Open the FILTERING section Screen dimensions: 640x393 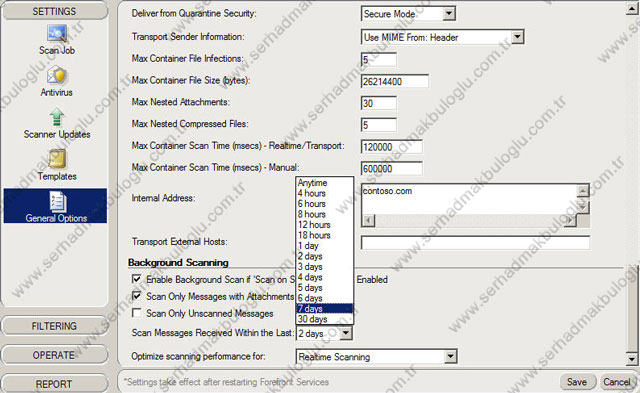[54, 326]
